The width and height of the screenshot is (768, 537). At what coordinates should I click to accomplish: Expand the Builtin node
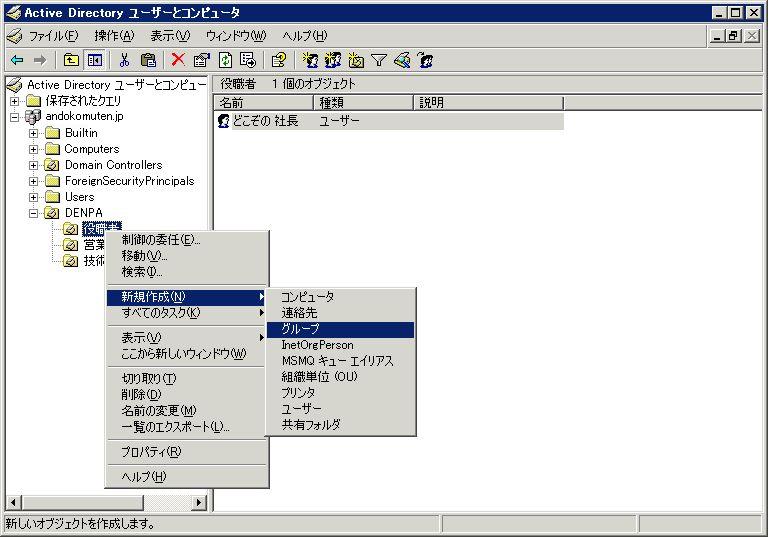[x=33, y=133]
